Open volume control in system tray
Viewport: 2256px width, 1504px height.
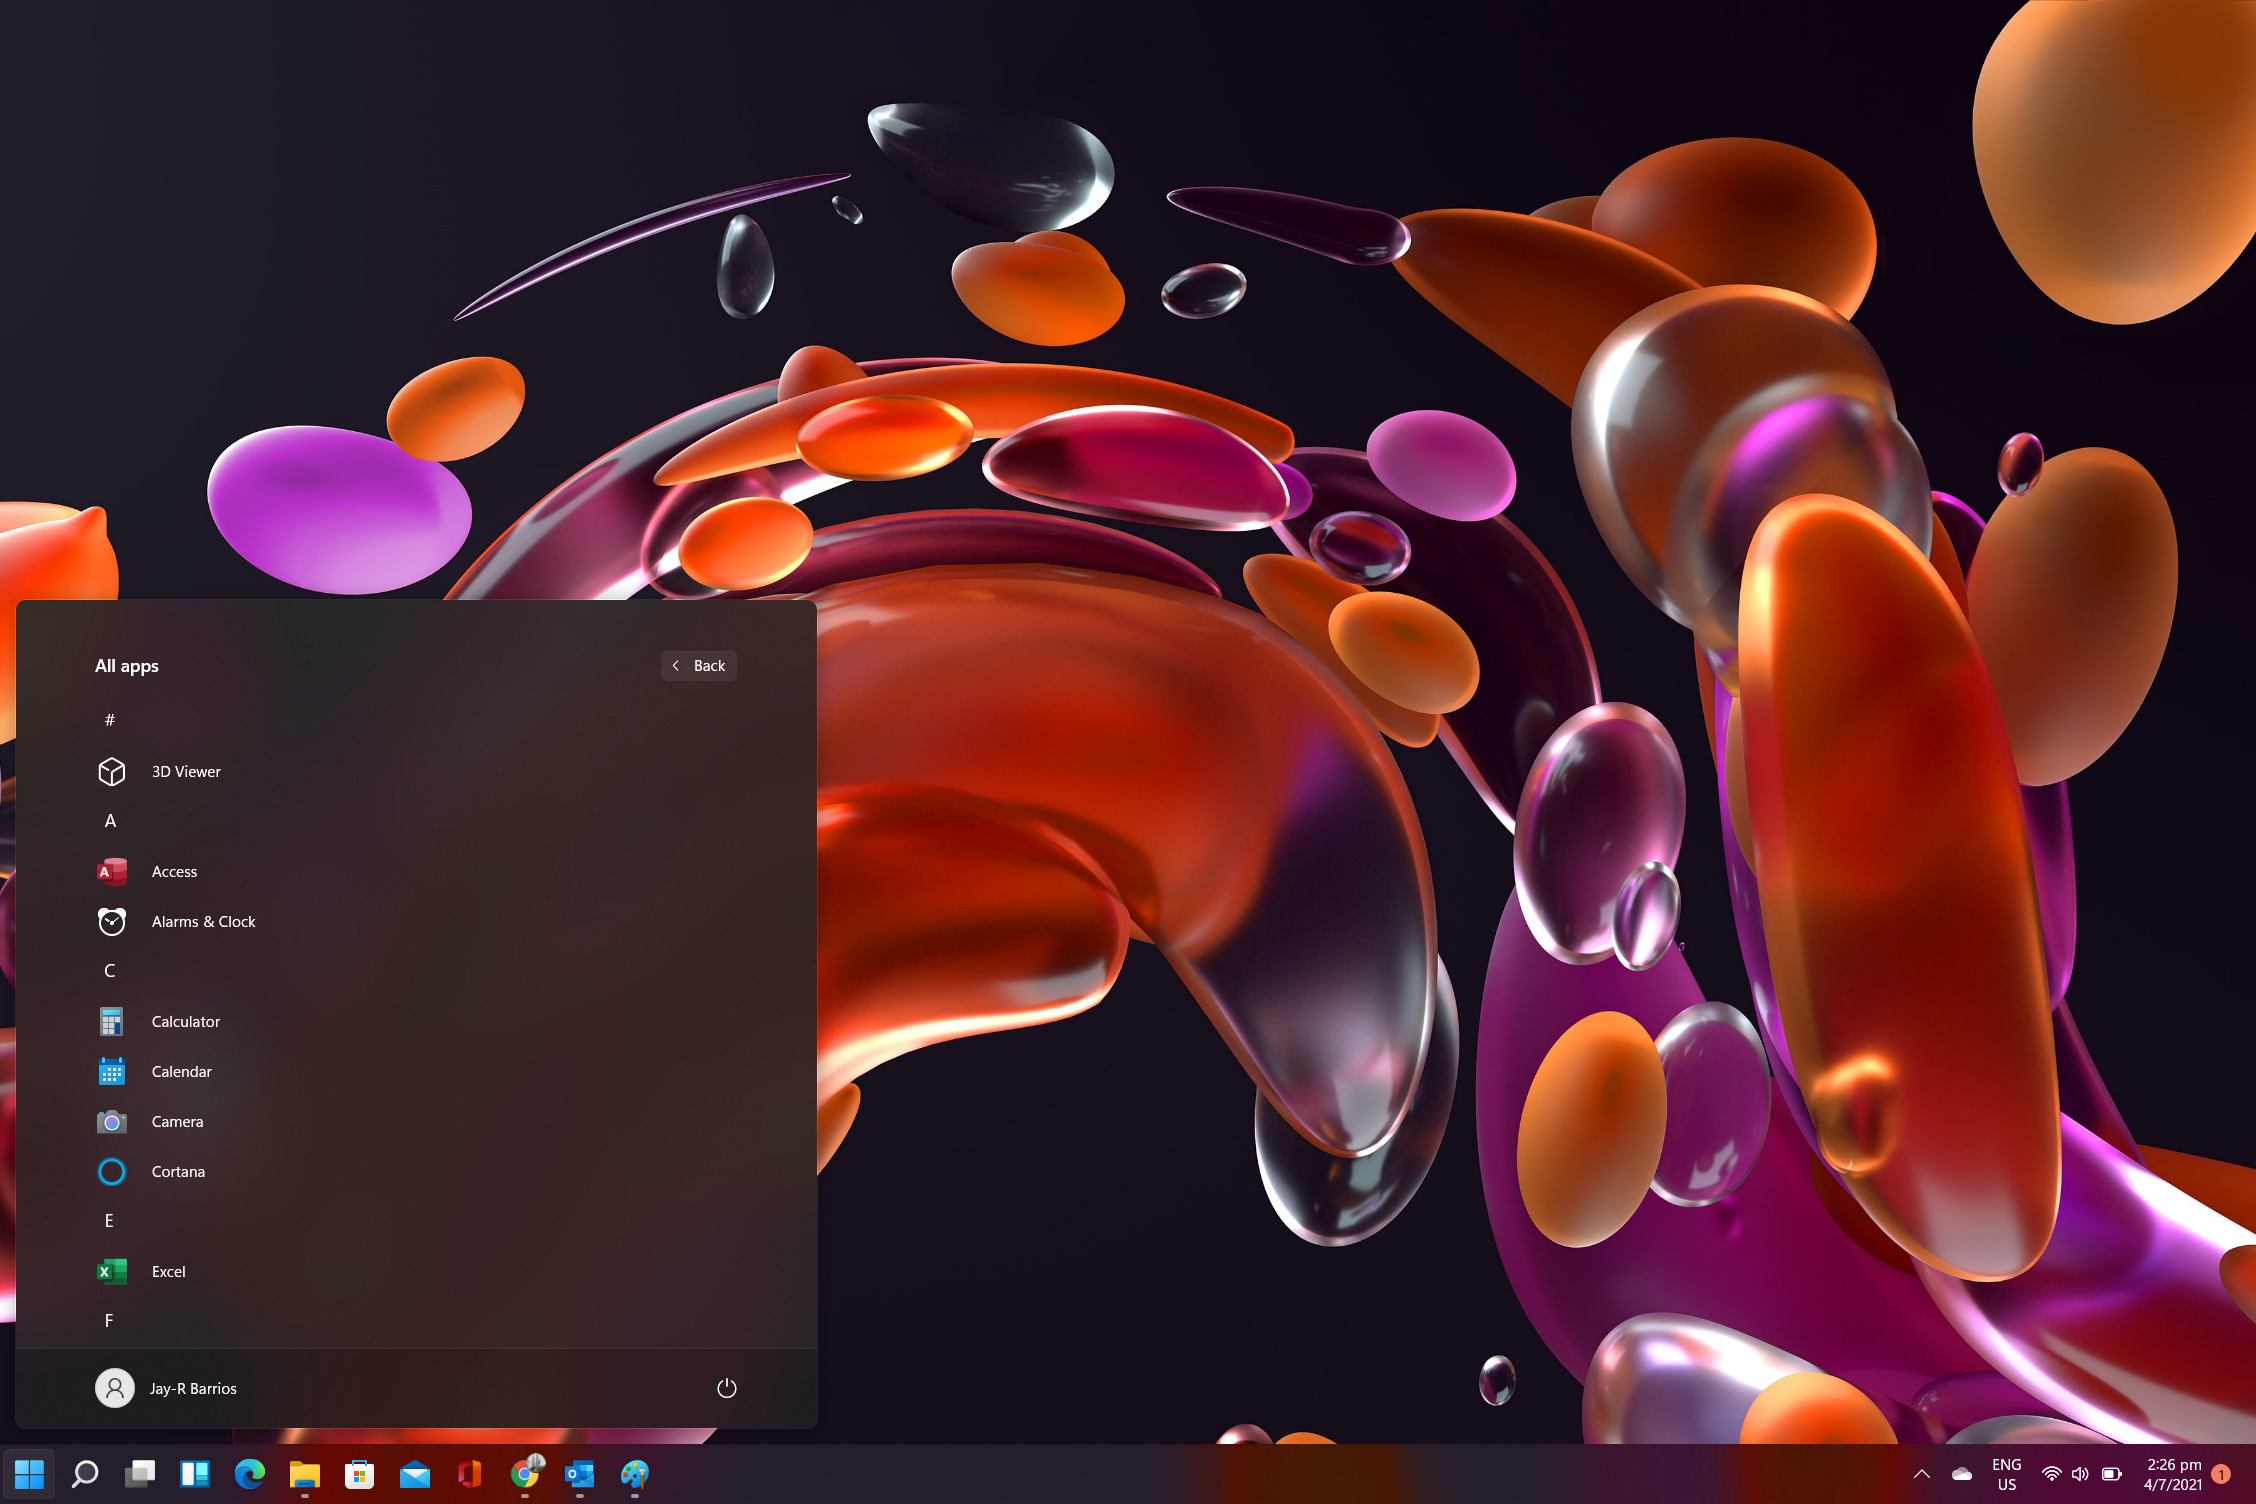pos(2080,1474)
